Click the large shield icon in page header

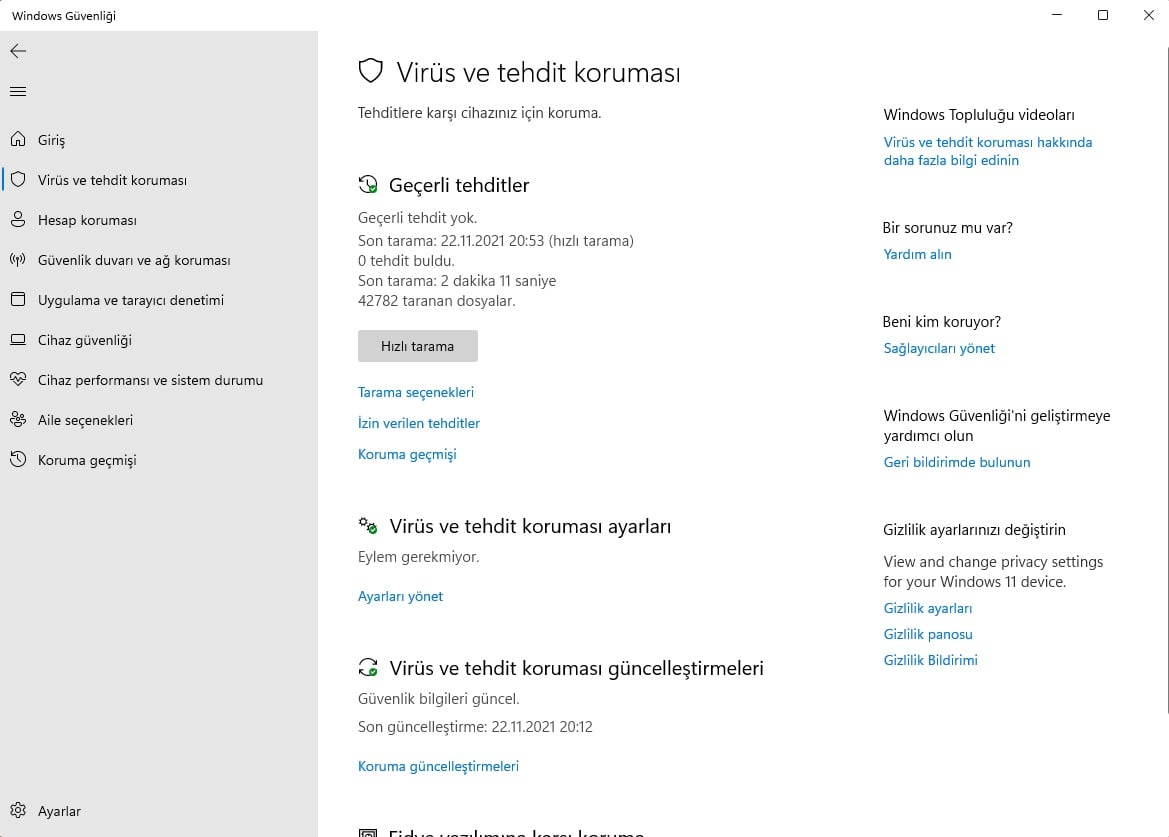(371, 72)
